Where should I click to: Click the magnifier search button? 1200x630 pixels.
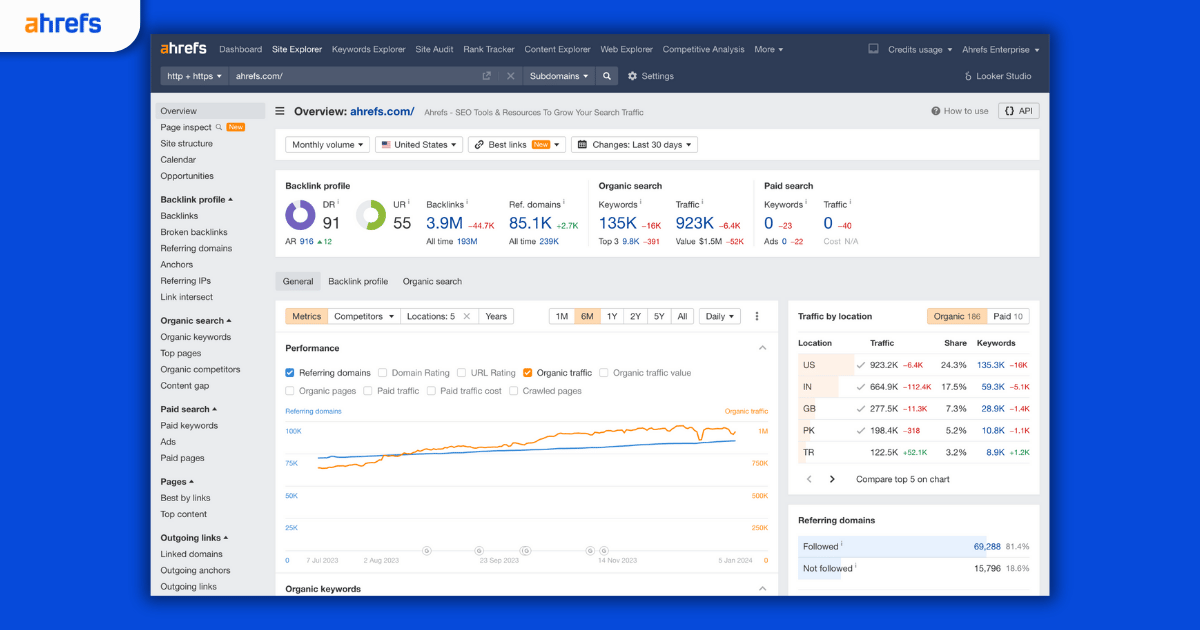[607, 76]
